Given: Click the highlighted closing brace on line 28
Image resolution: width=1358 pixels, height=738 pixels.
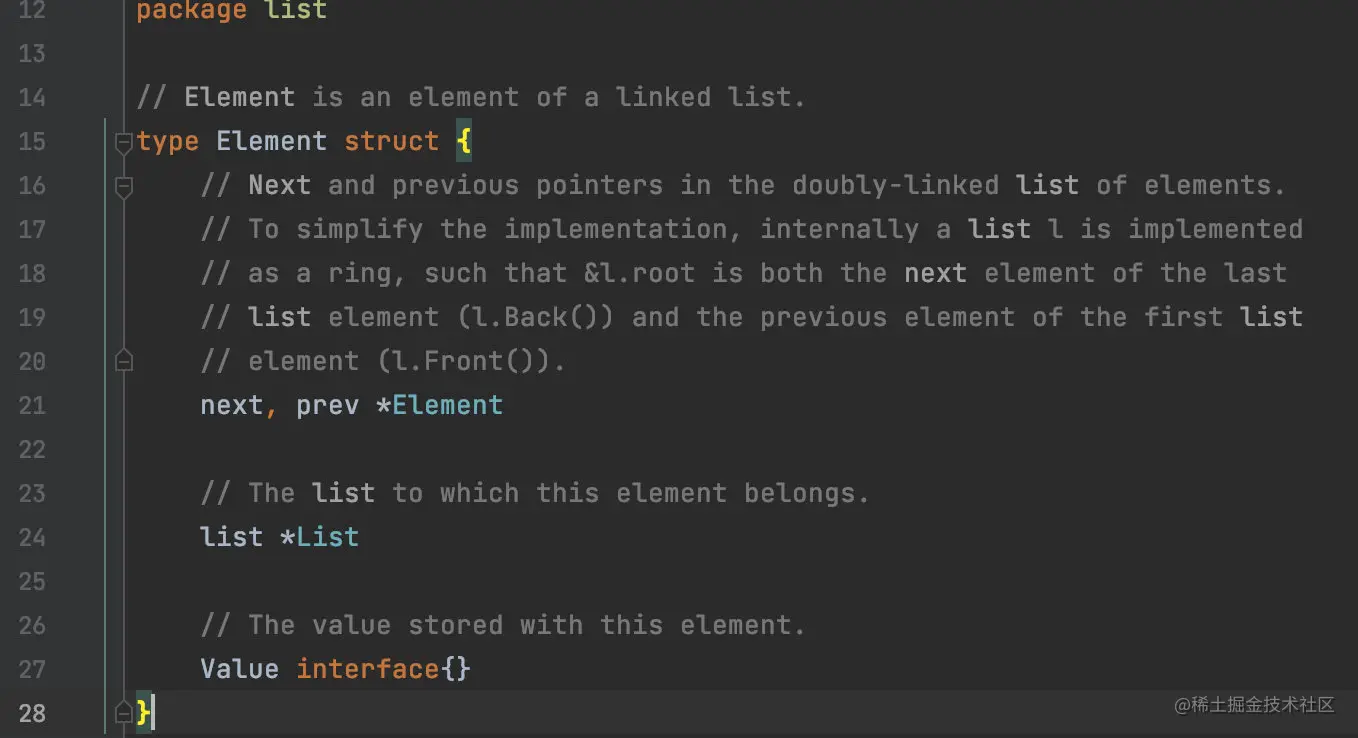Looking at the screenshot, I should (x=144, y=713).
